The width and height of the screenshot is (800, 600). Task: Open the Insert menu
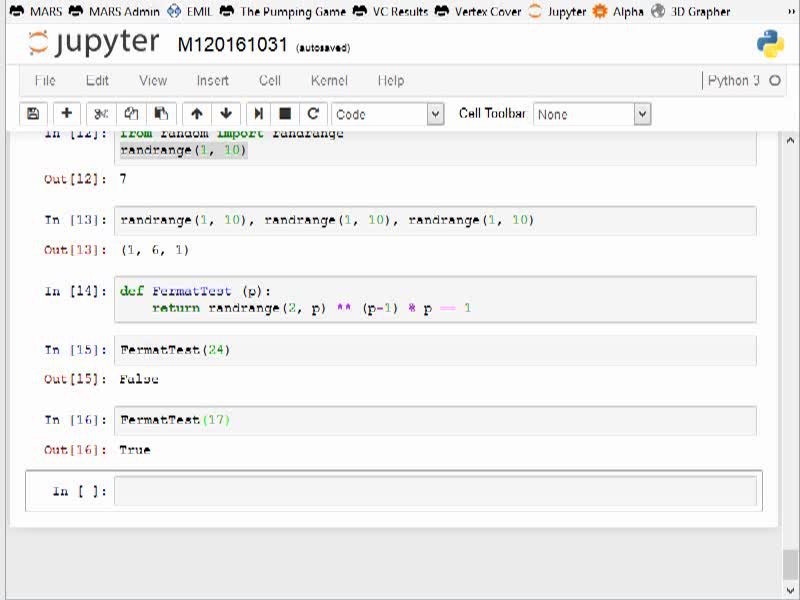point(213,81)
